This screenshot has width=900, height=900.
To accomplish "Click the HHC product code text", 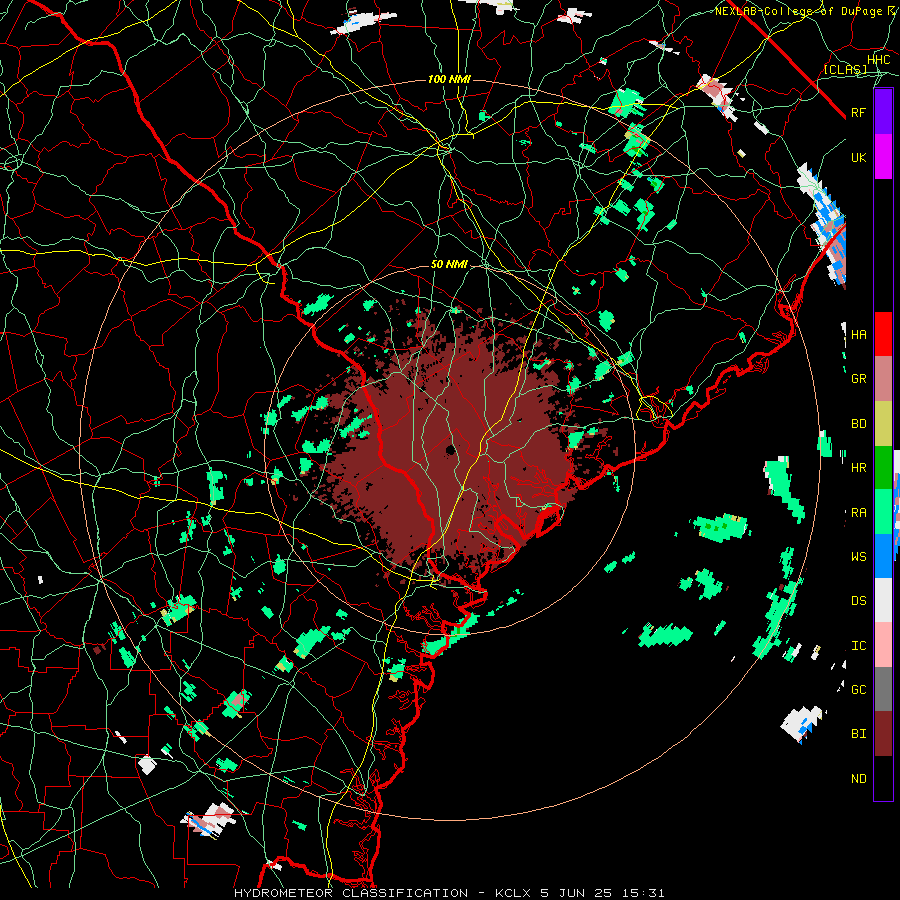I will tap(879, 60).
